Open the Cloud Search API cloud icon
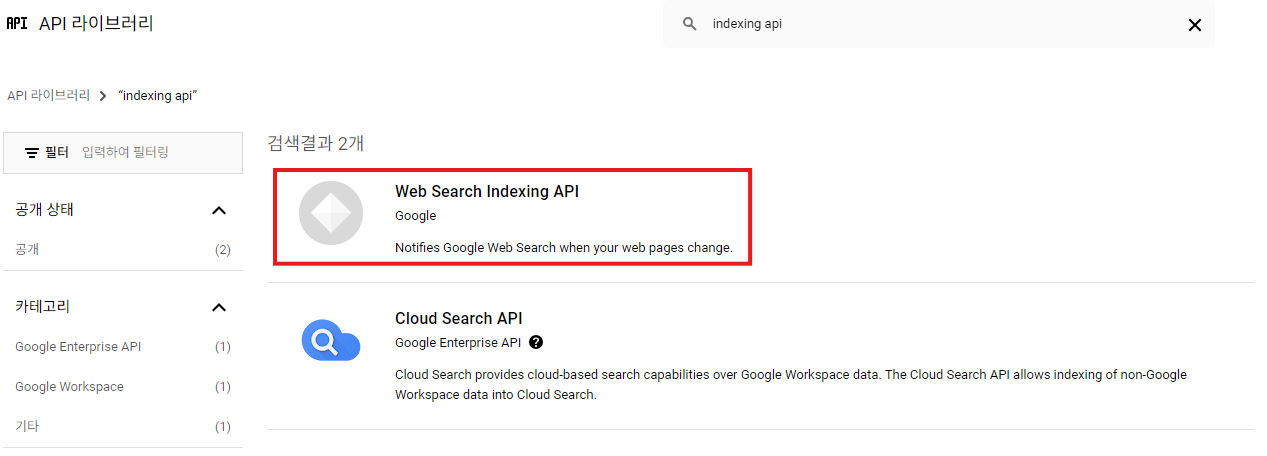This screenshot has width=1267, height=456. (331, 341)
